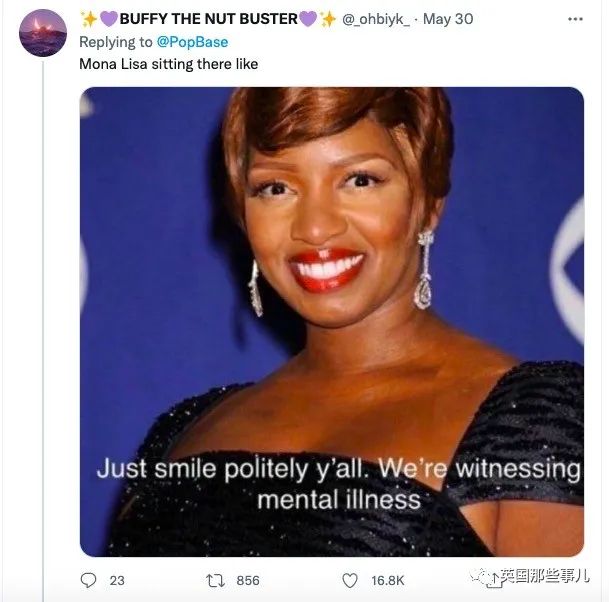Retweet using the arrows icon

pyautogui.click(x=215, y=581)
